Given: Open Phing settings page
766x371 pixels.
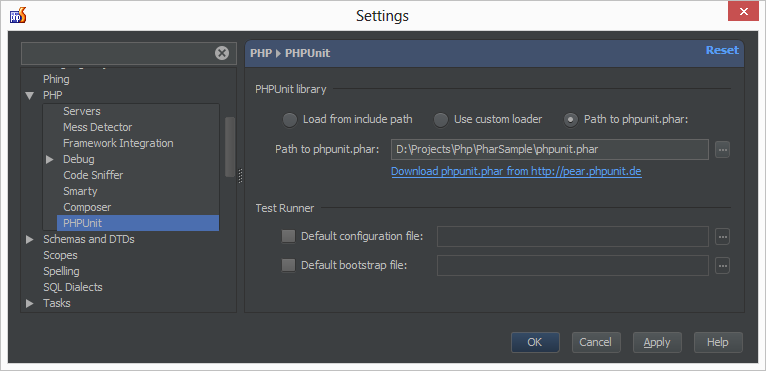Looking at the screenshot, I should click(56, 79).
